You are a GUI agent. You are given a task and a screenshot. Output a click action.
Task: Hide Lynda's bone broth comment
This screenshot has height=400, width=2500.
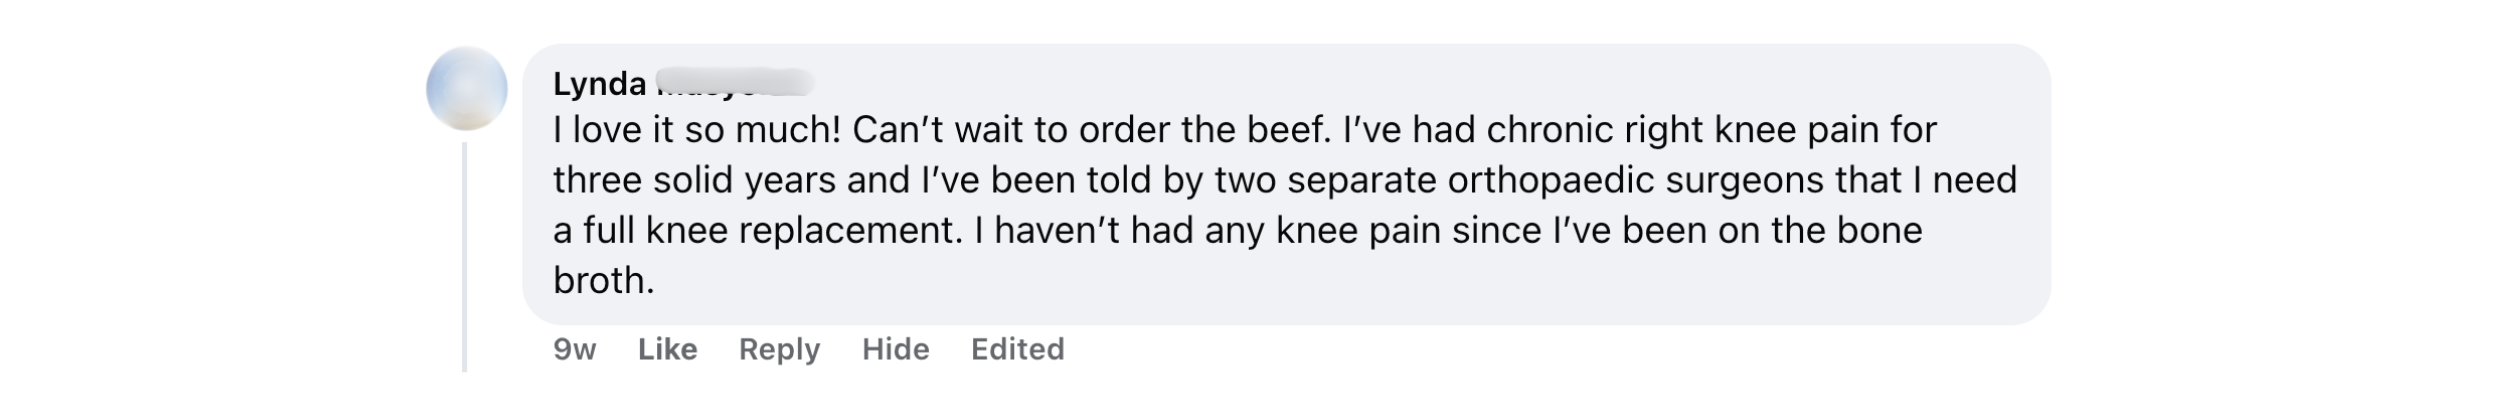[895, 349]
